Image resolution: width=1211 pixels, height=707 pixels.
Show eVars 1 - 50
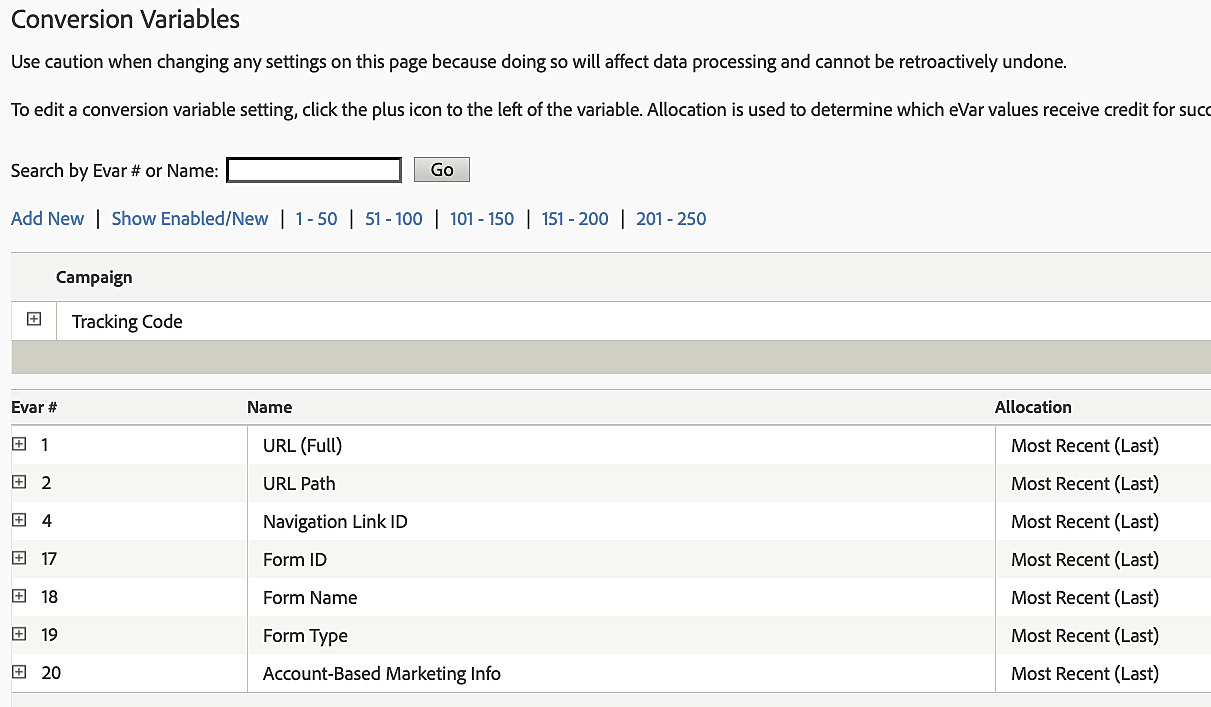(316, 219)
